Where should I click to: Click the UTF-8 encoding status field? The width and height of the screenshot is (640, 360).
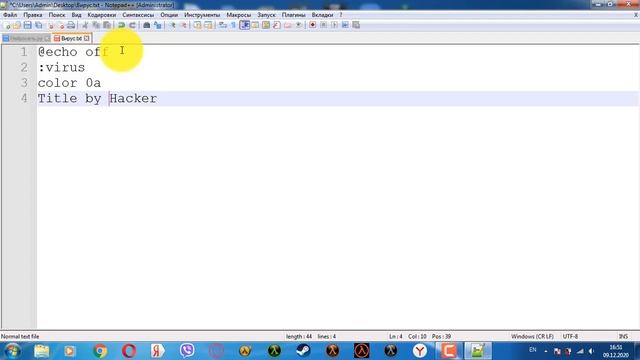[x=570, y=336]
